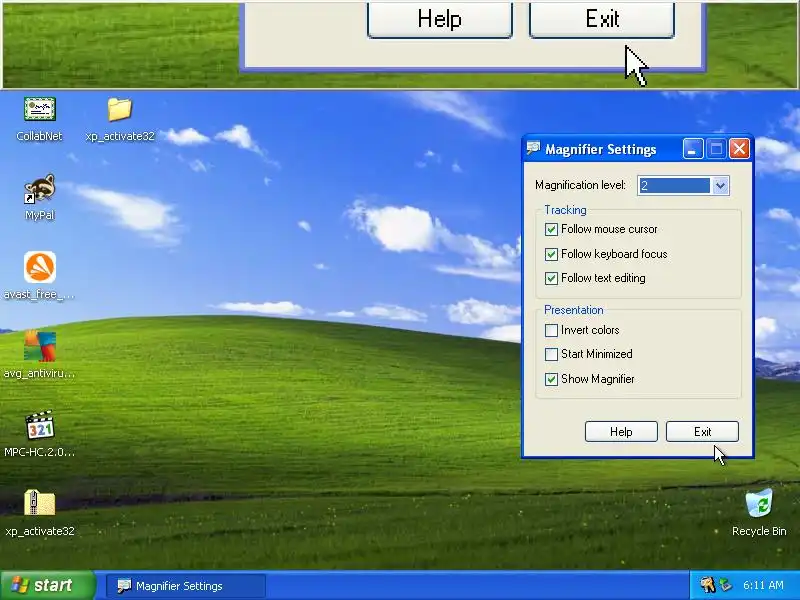This screenshot has height=600, width=800.
Task: Click the enlarged Help button in magnifier pane
Action: point(440,19)
